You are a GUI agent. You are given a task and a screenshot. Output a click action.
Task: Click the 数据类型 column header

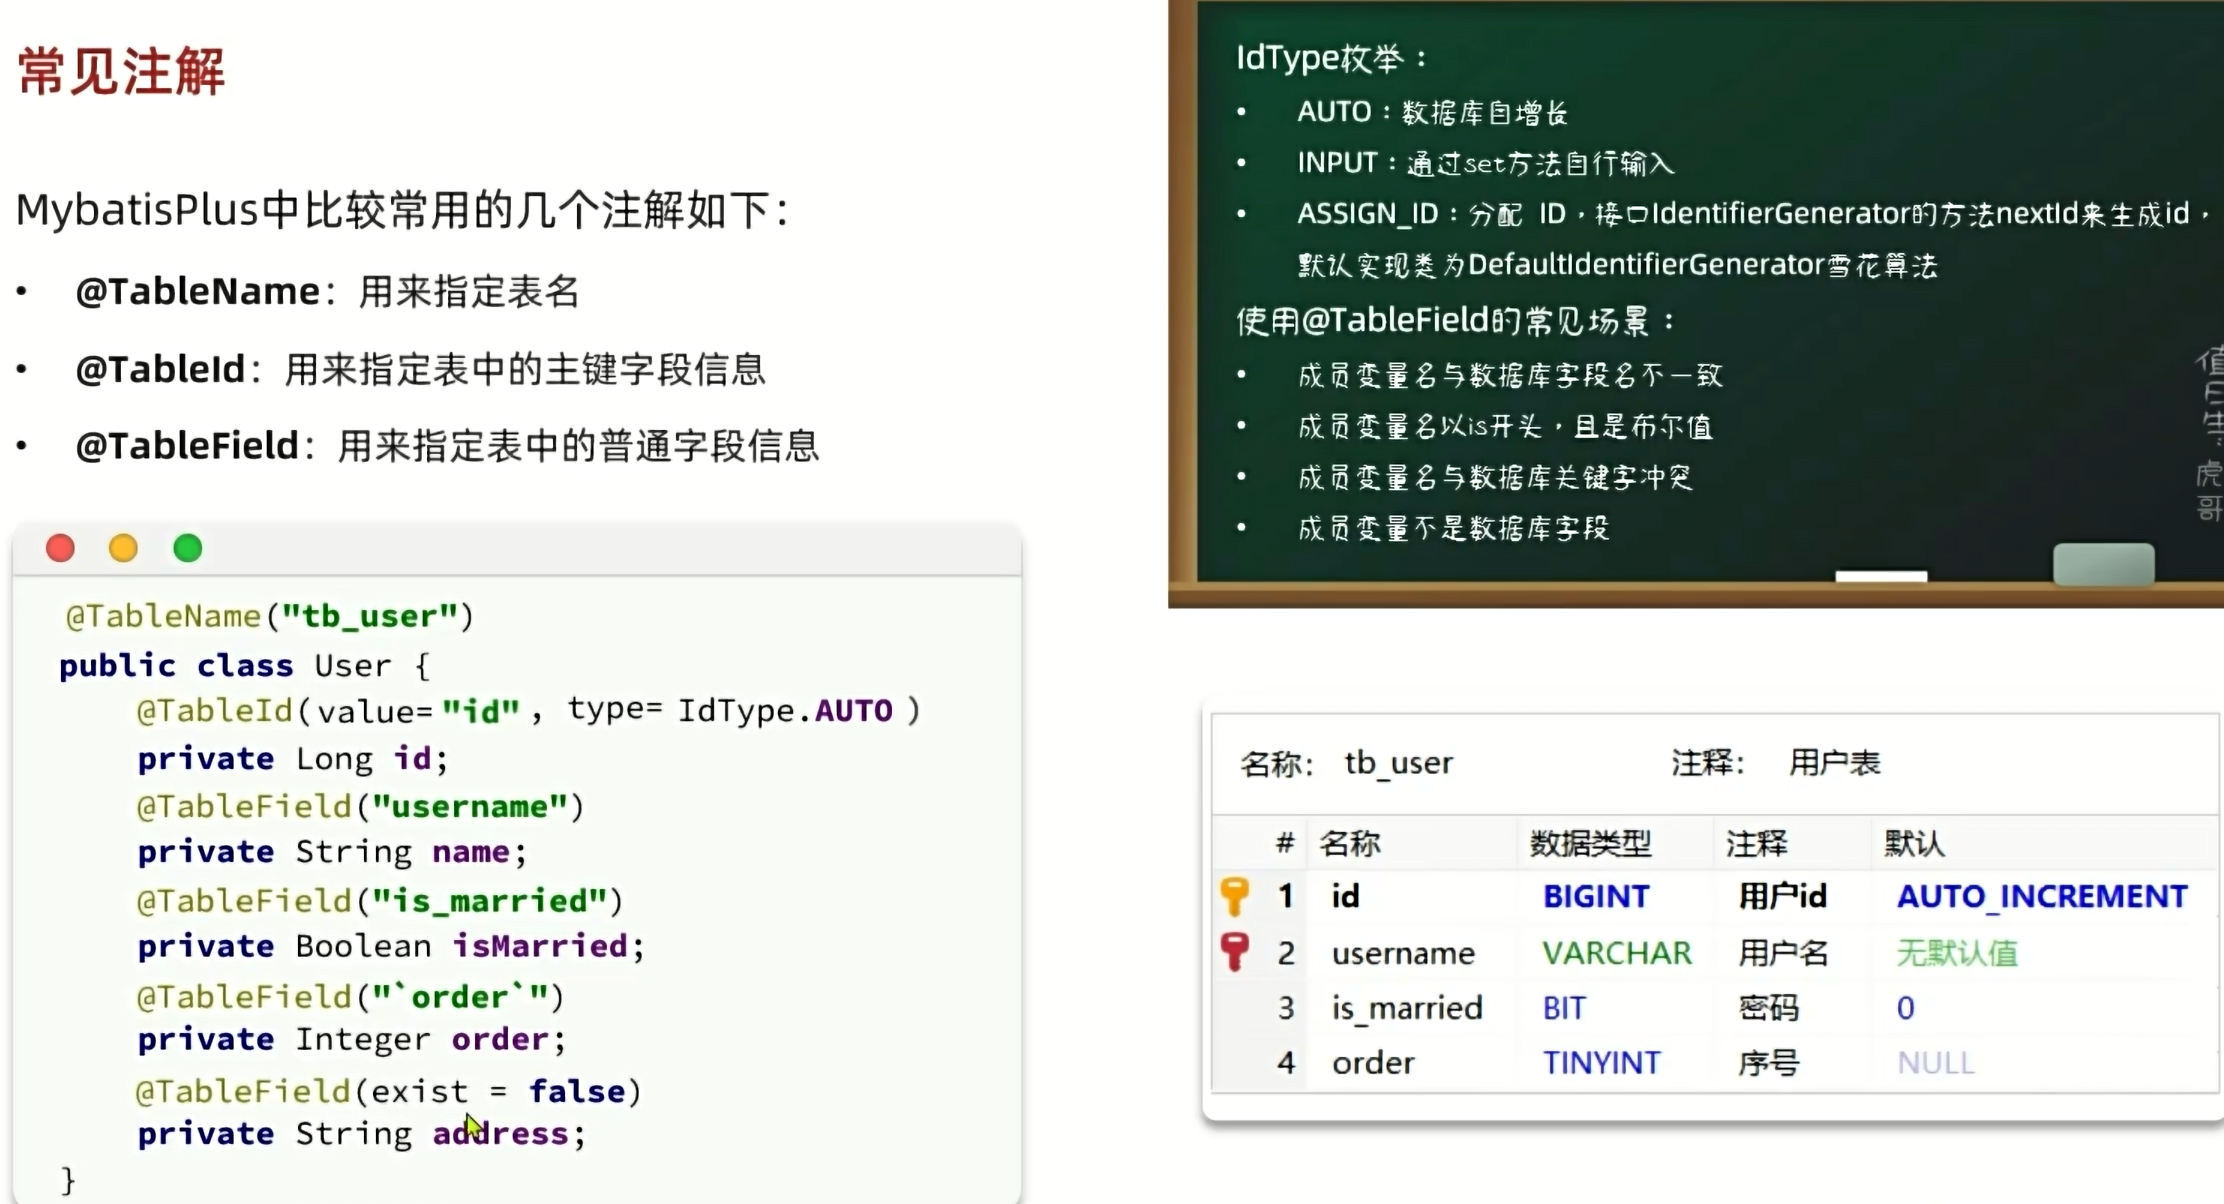pyautogui.click(x=1590, y=844)
